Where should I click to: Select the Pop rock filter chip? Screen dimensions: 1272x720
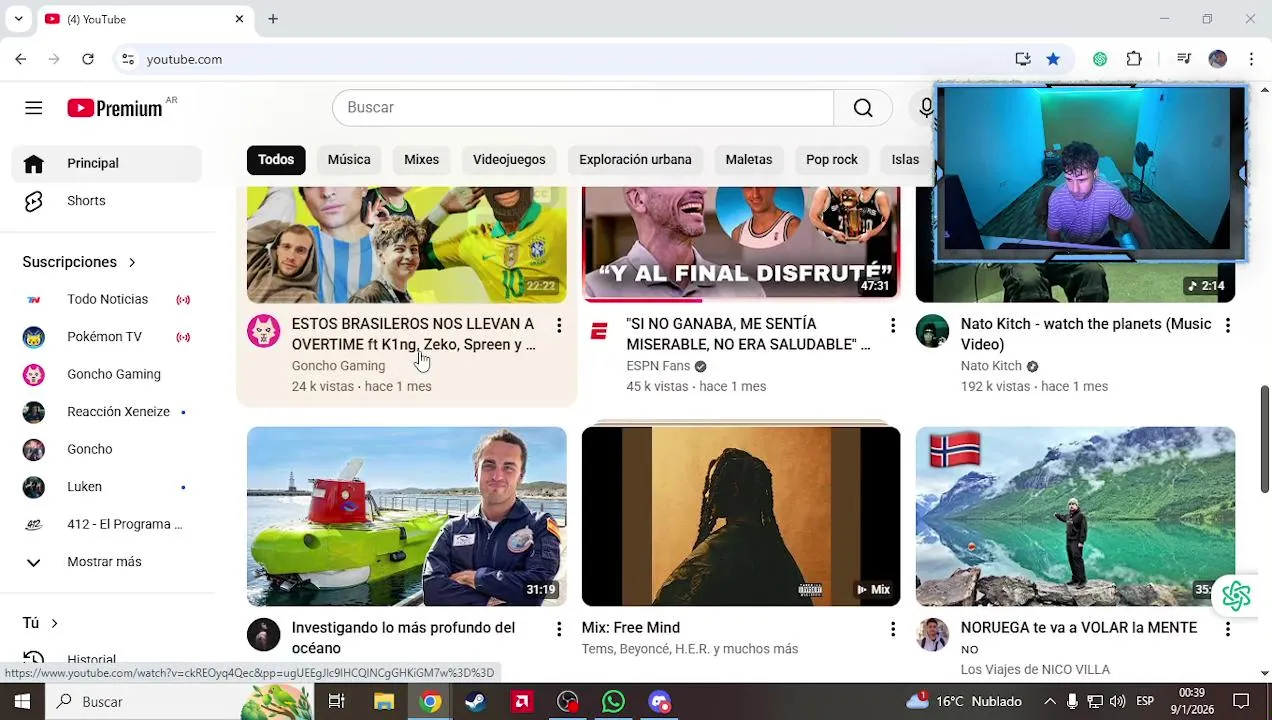pos(832,160)
